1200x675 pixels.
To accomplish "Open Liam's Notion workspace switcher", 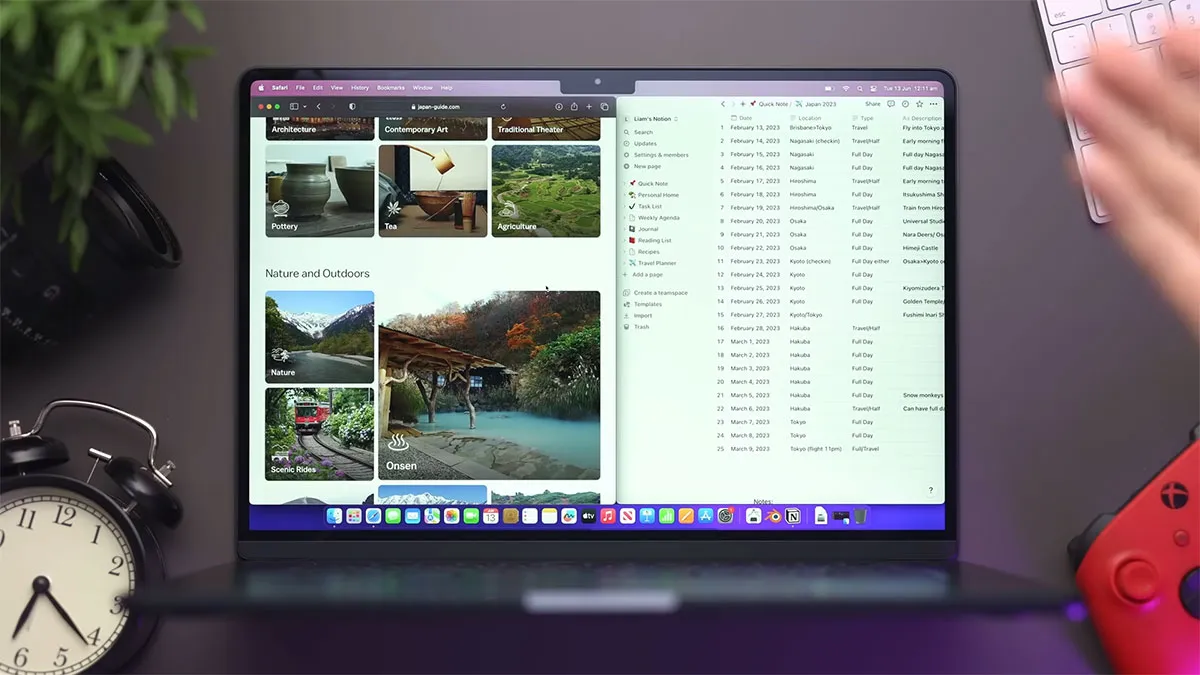I will pos(652,119).
